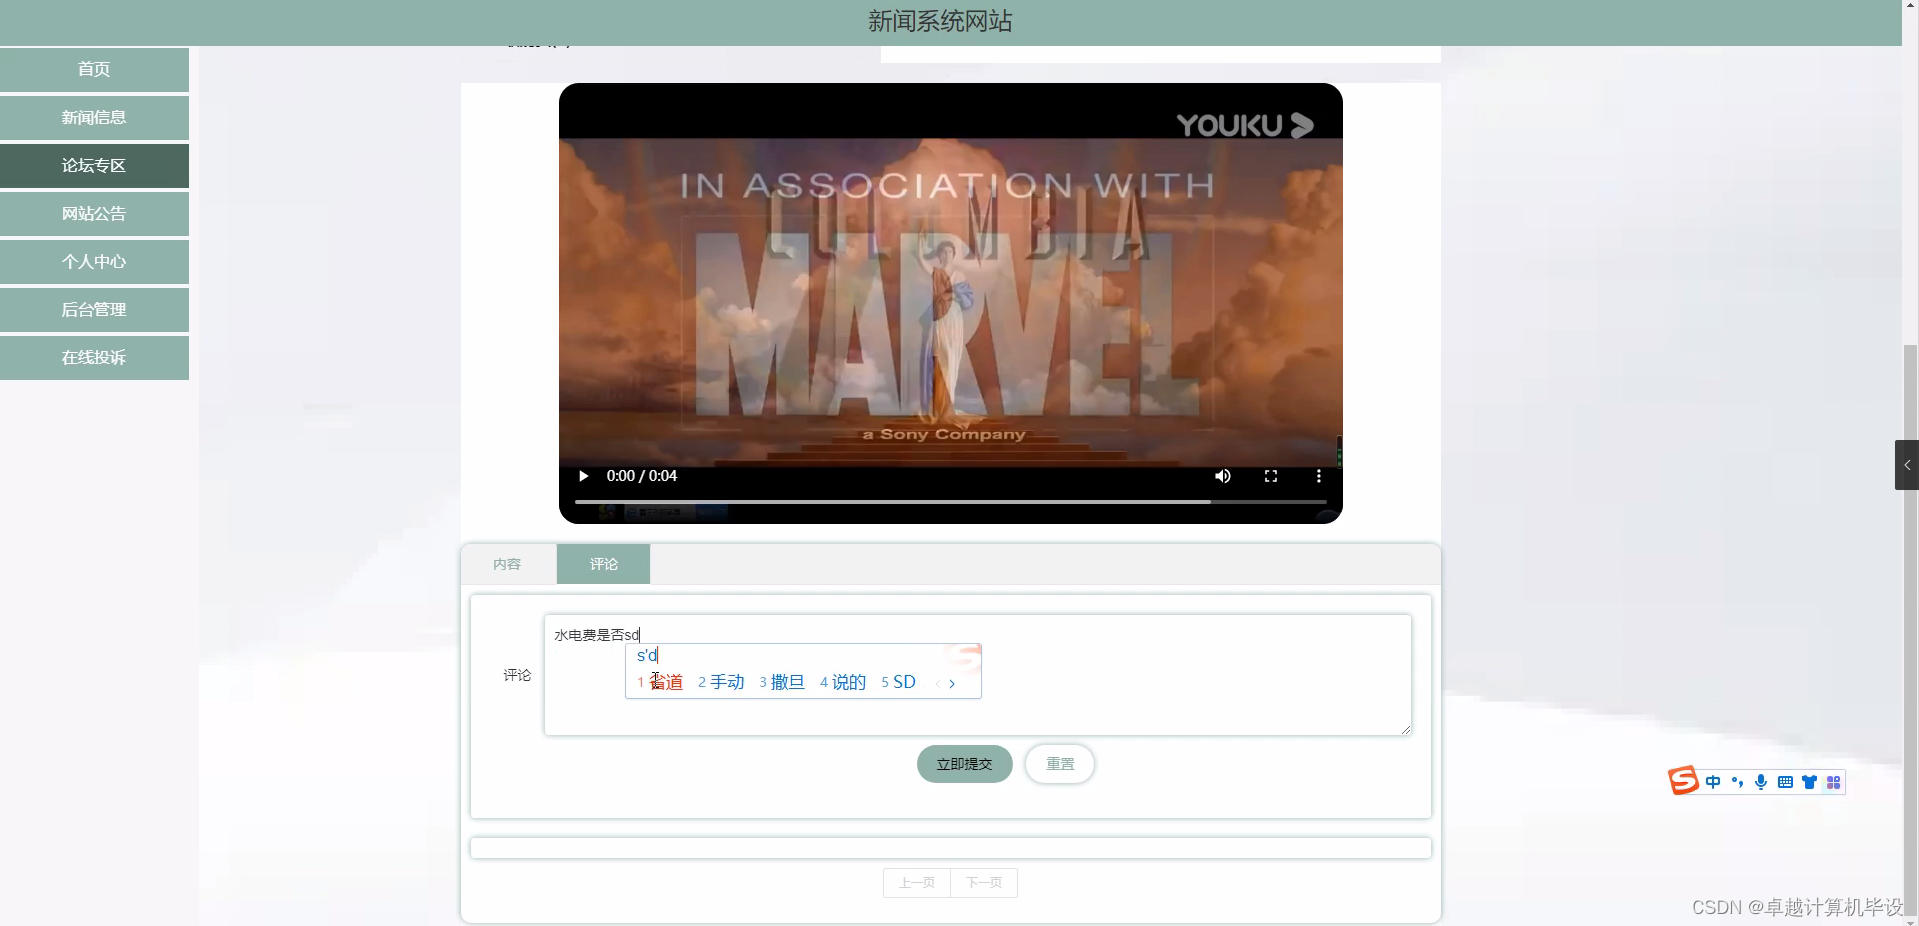
Task: Select 论坛专区 in the sidebar
Action: (x=94, y=165)
